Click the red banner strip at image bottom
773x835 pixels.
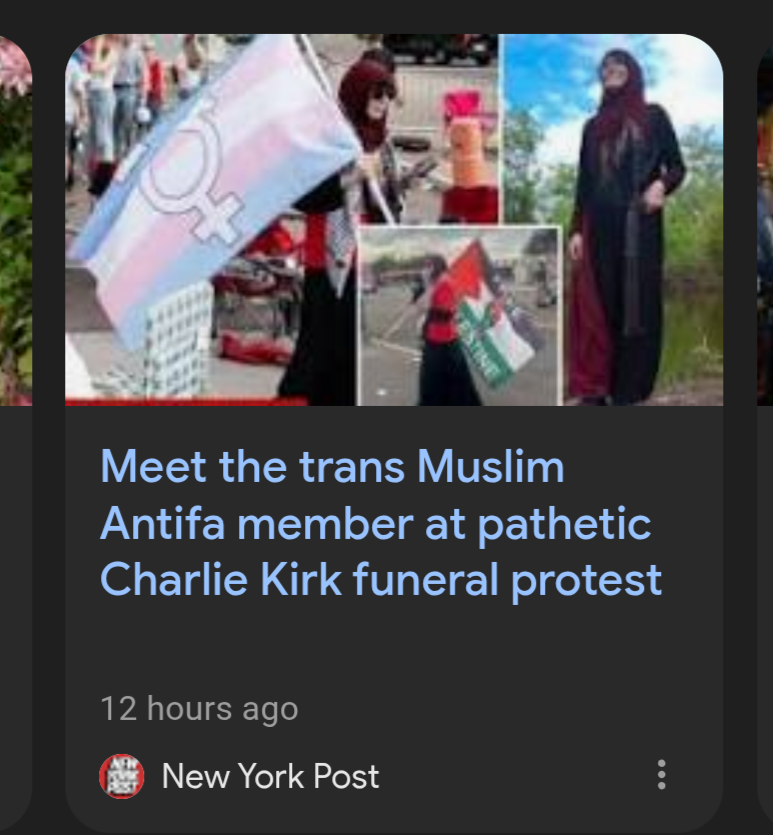tap(186, 401)
